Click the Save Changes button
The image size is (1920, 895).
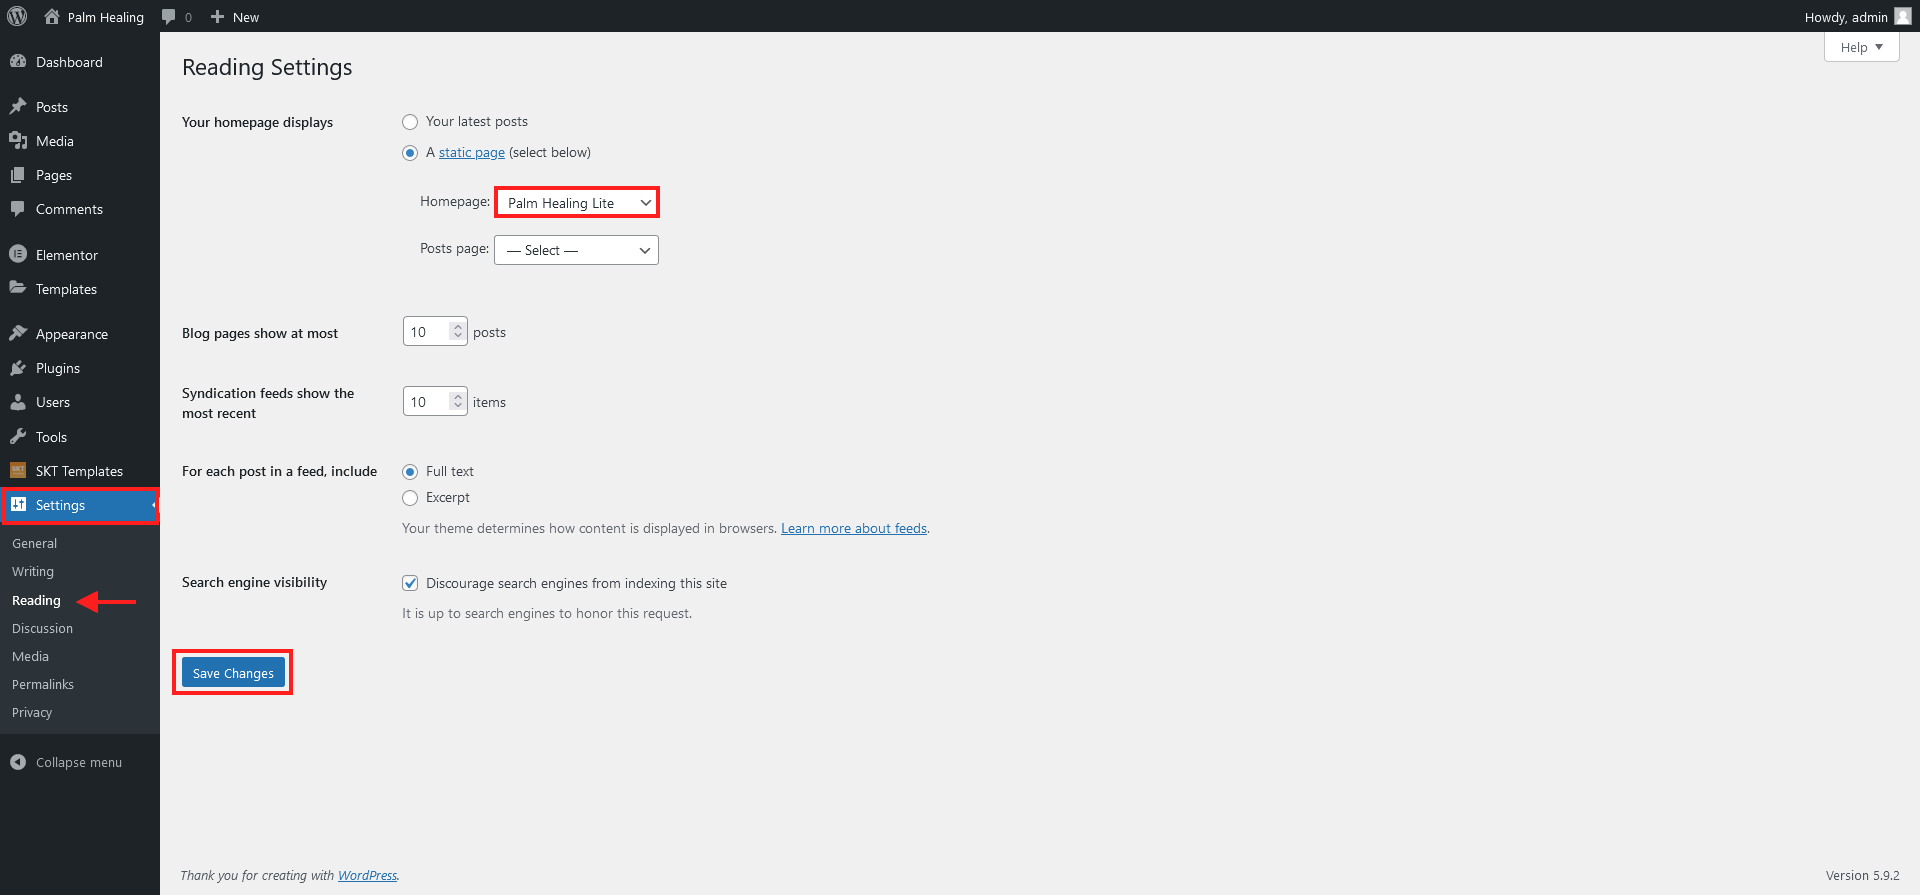[233, 673]
